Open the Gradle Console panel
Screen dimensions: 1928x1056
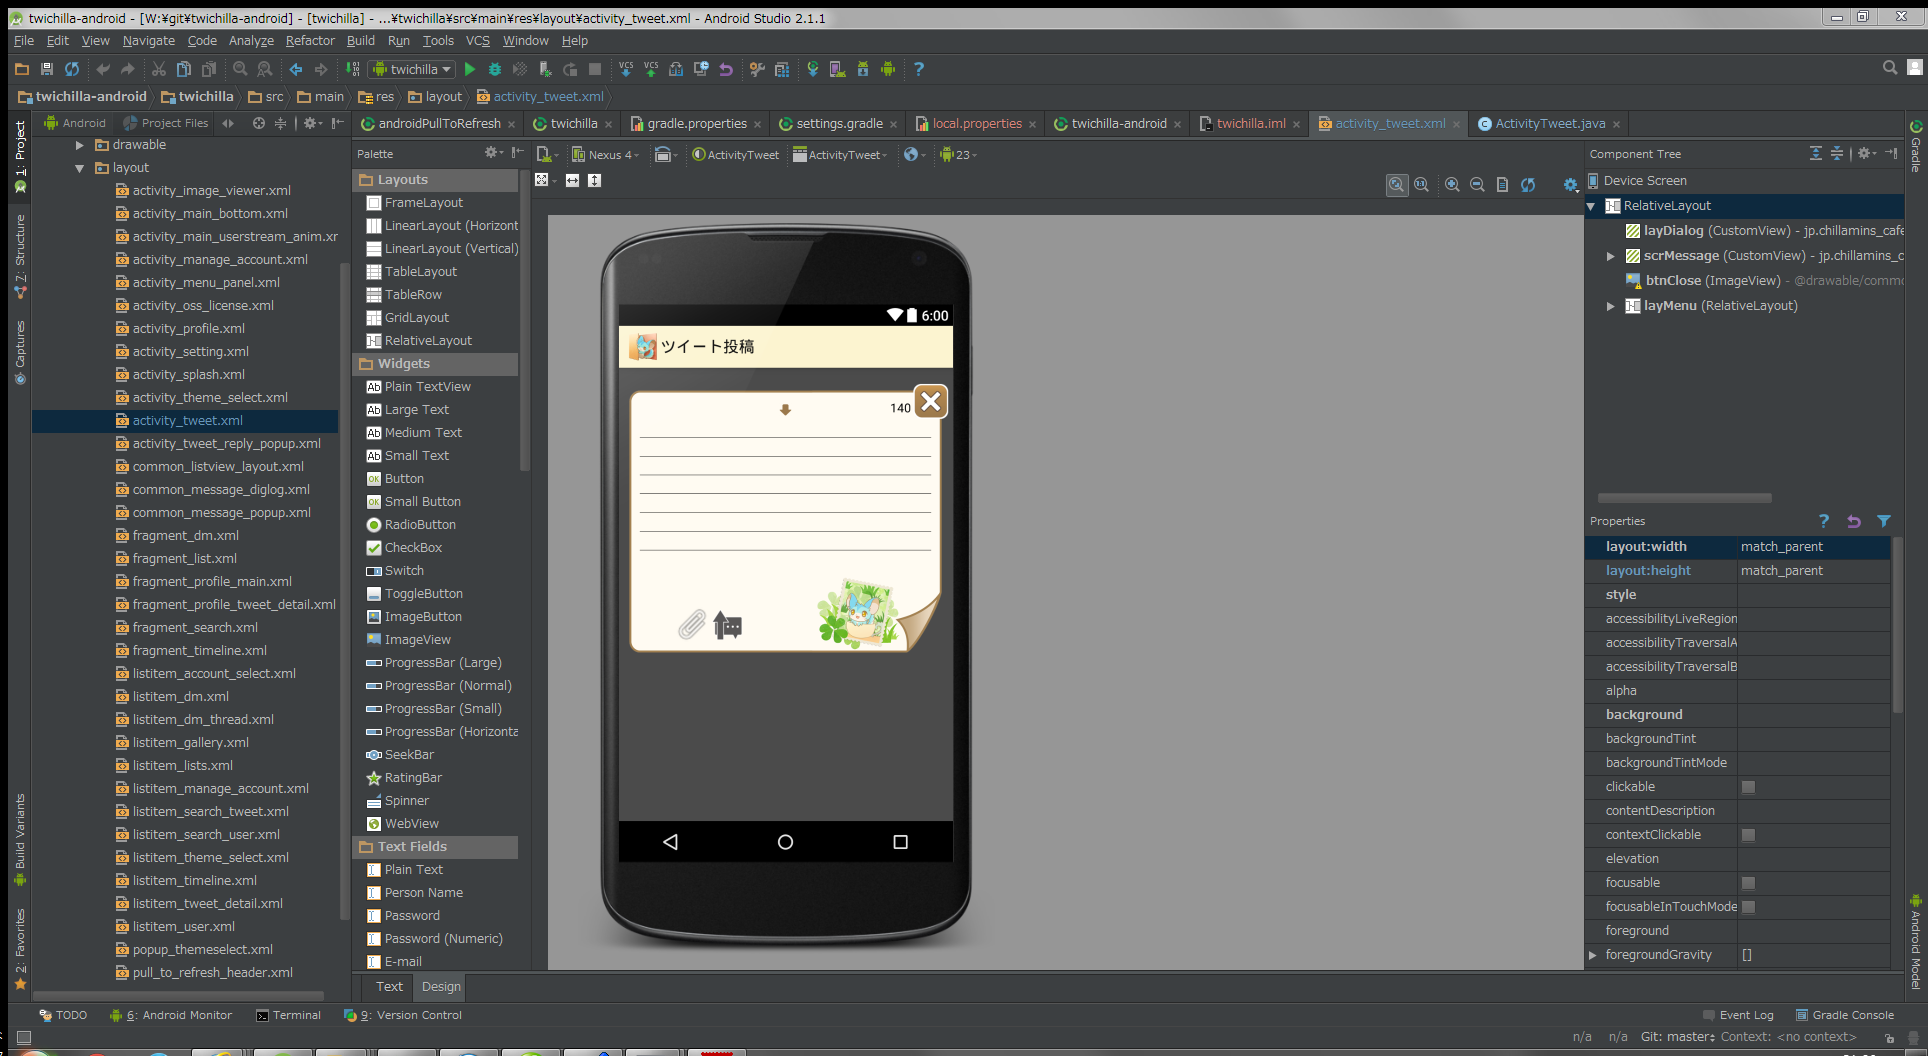coord(1845,1015)
